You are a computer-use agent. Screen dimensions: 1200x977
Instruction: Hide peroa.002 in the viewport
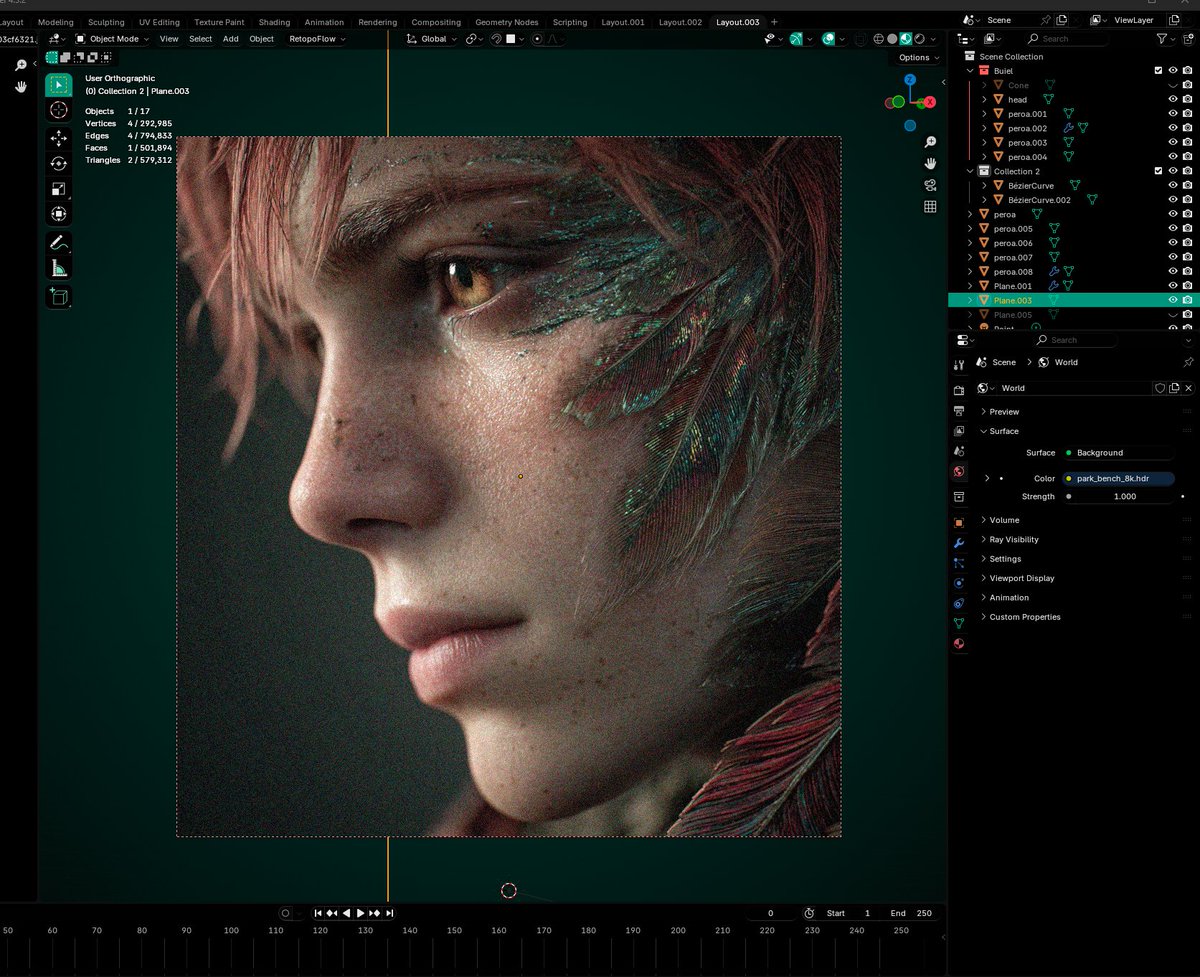click(1173, 128)
